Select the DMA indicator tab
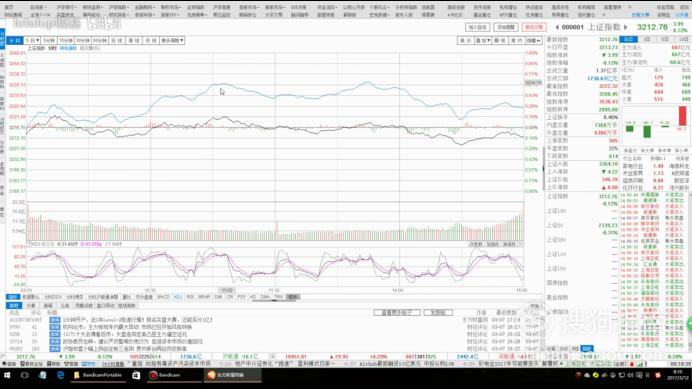 point(265,297)
